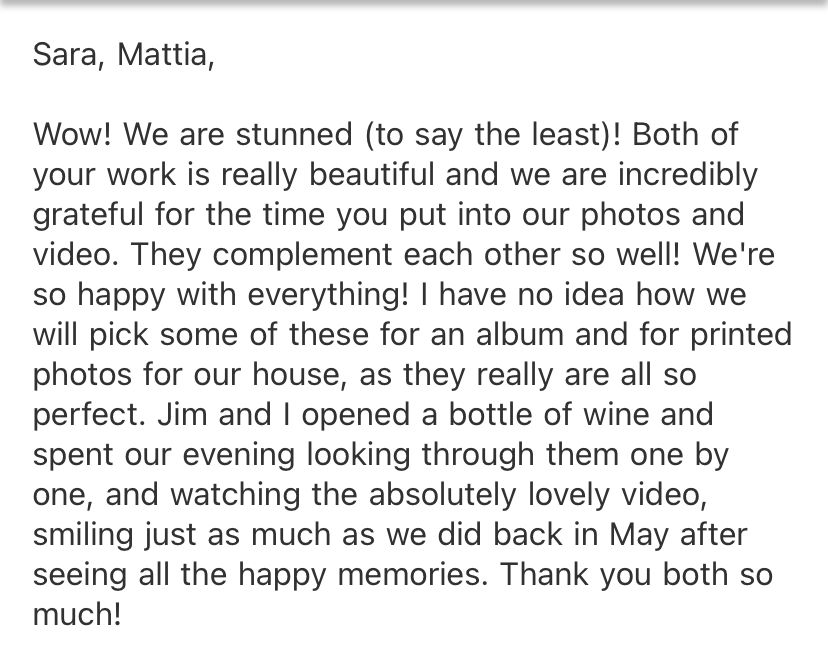The height and width of the screenshot is (667, 828).
Task: Click the greeting line "Sara, Mattia,"
Action: coord(124,55)
